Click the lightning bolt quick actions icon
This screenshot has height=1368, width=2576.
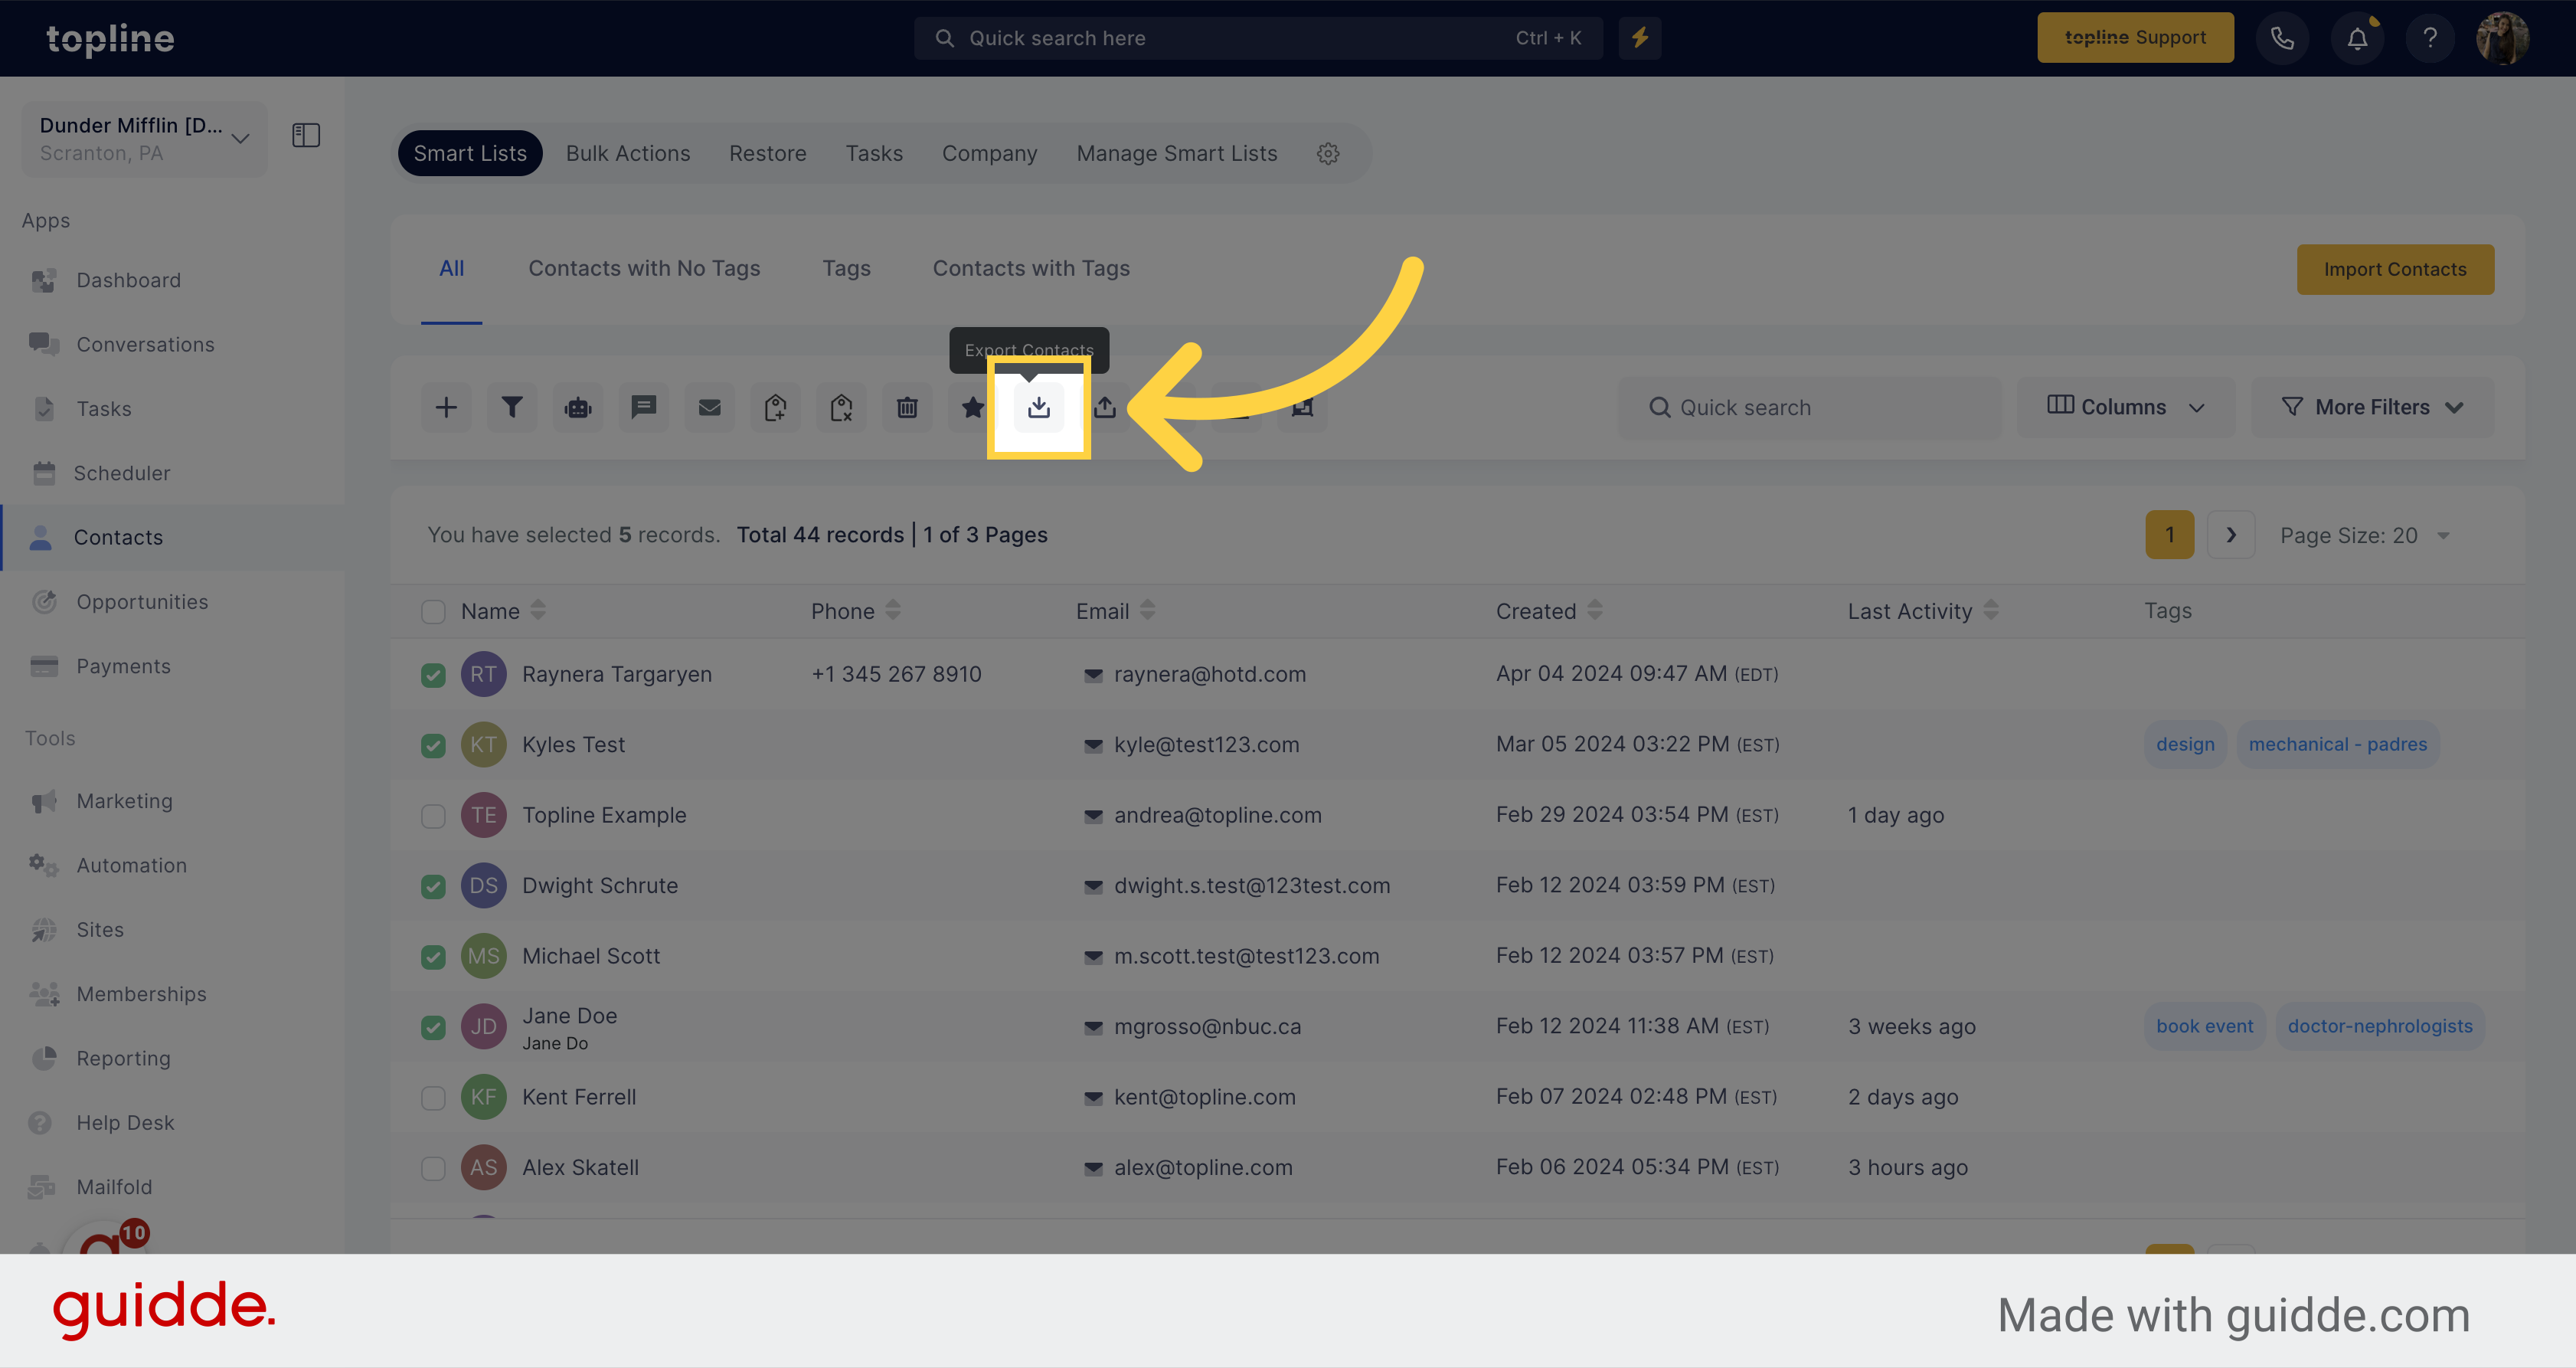pyautogui.click(x=1640, y=38)
